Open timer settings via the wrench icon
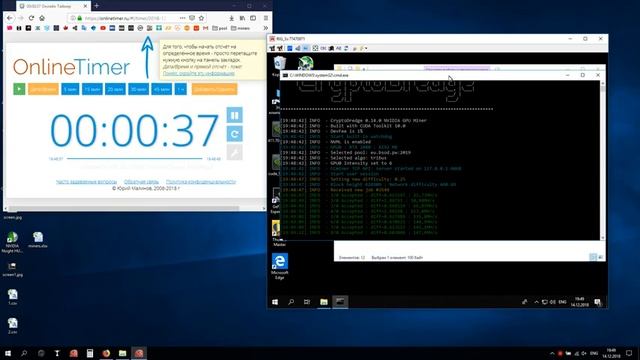Viewport: 640px width, 360px height. point(235,153)
